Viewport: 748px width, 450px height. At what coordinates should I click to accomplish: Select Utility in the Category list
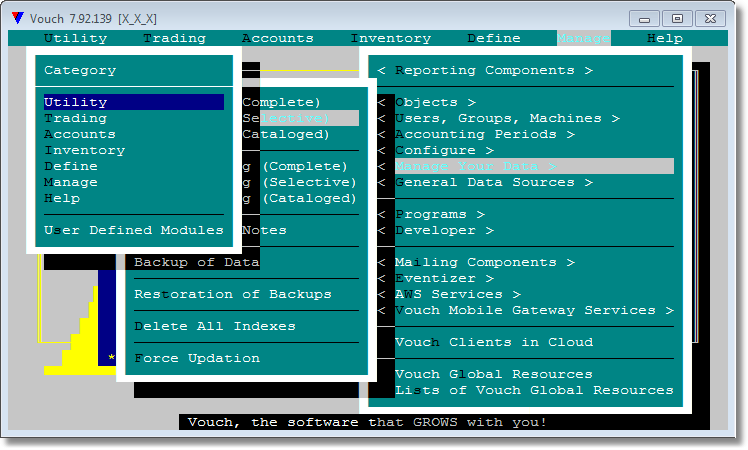click(x=134, y=102)
